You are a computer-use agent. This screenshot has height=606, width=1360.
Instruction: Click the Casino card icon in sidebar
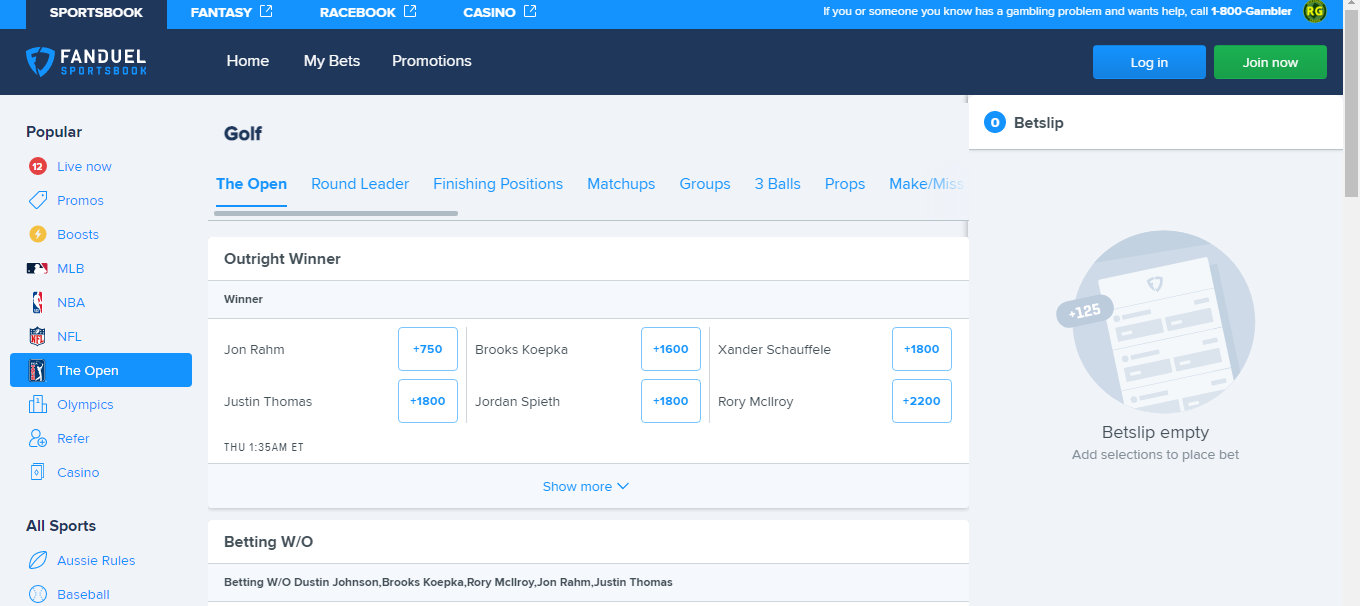point(38,473)
